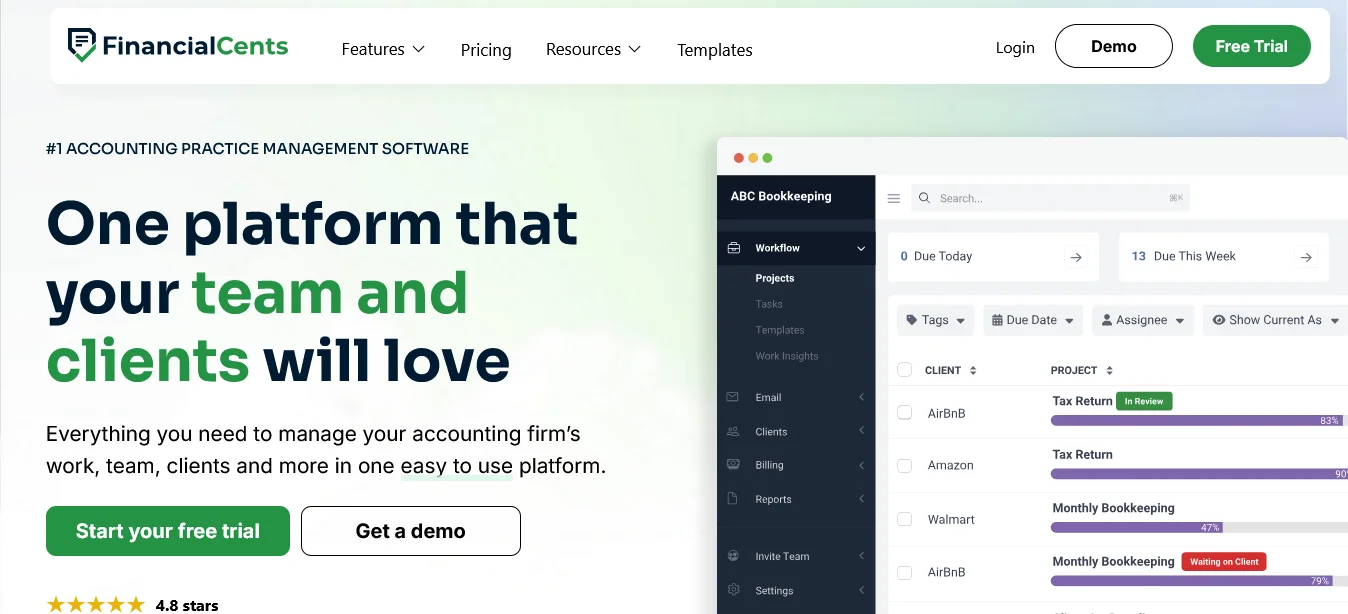The width and height of the screenshot is (1348, 614).
Task: Click the Billing icon in sidebar
Action: pos(733,465)
